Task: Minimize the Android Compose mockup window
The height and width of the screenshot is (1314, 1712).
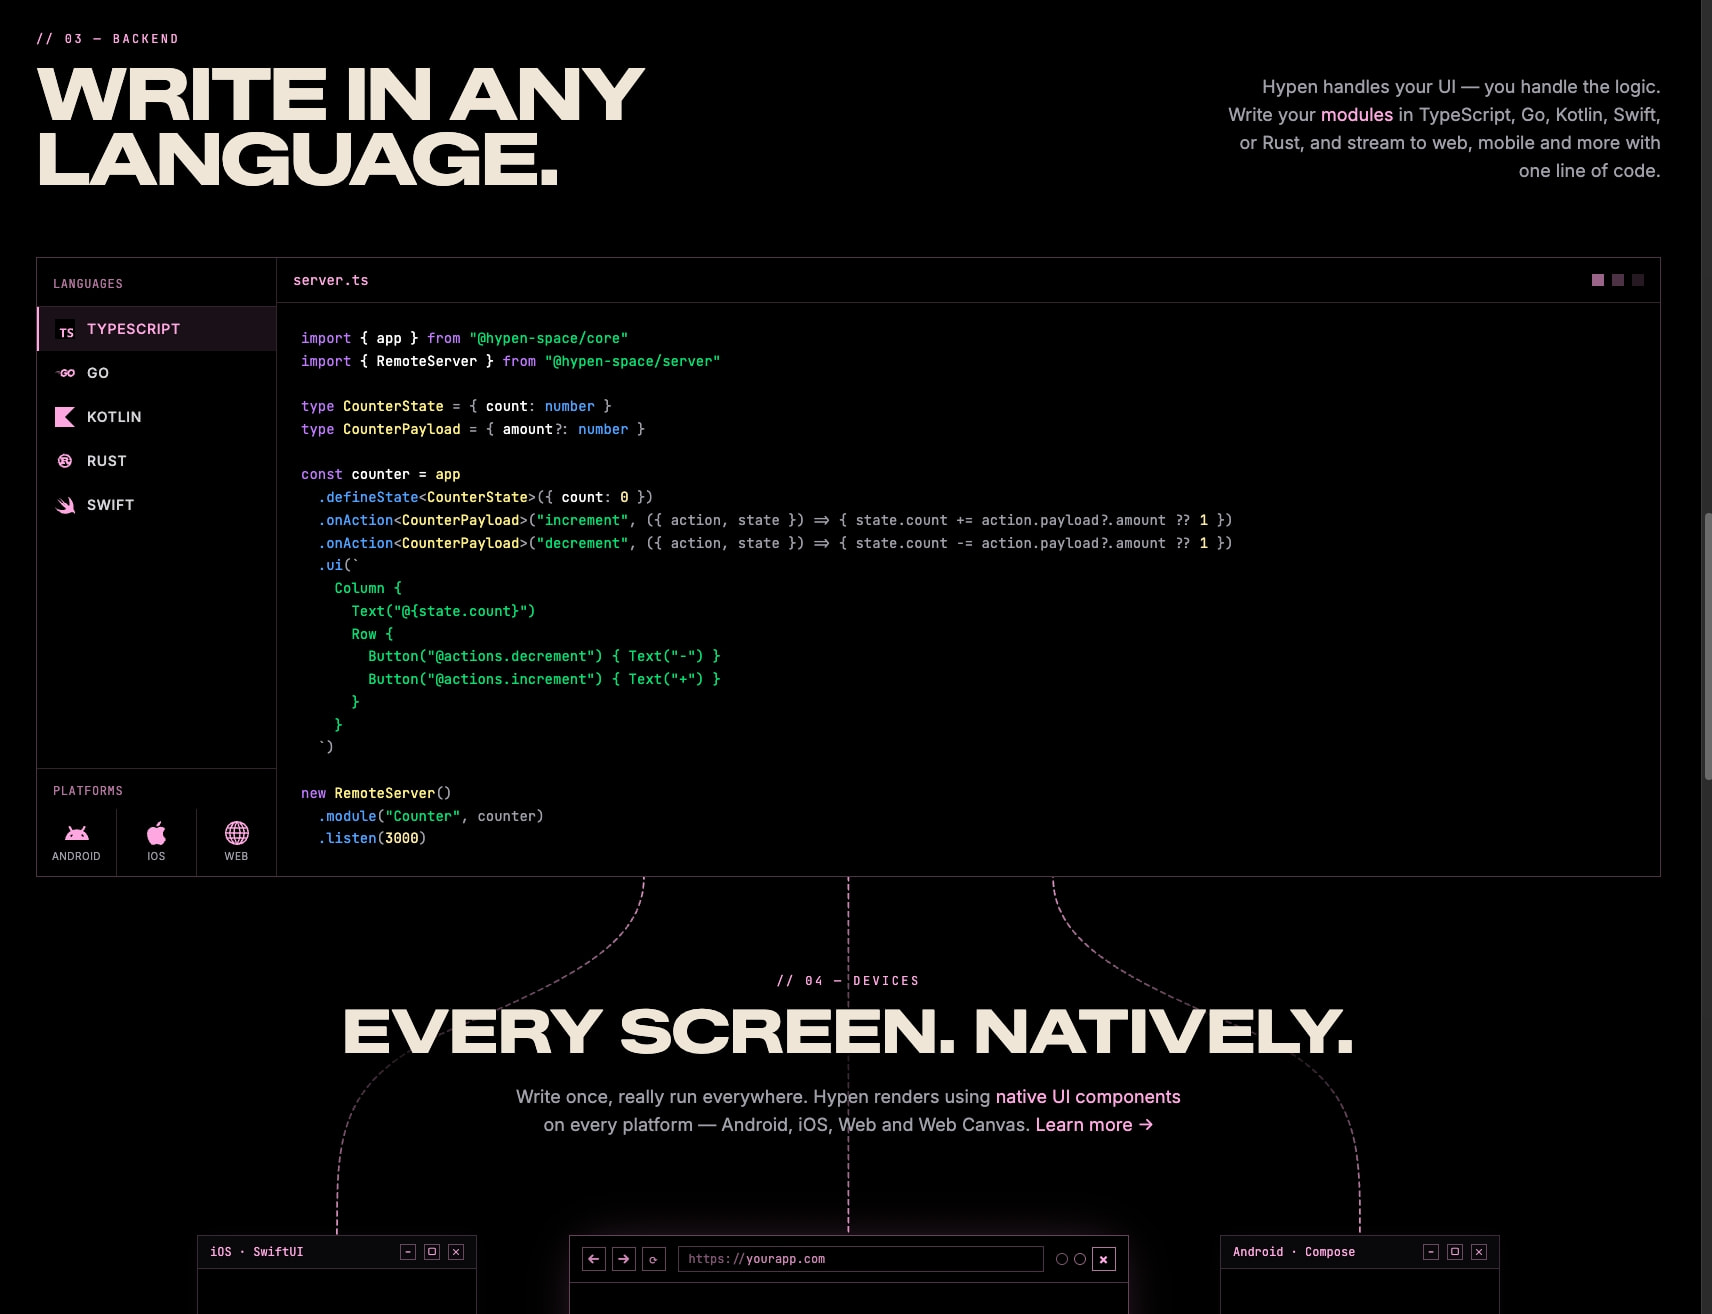Action: pos(1431,1252)
